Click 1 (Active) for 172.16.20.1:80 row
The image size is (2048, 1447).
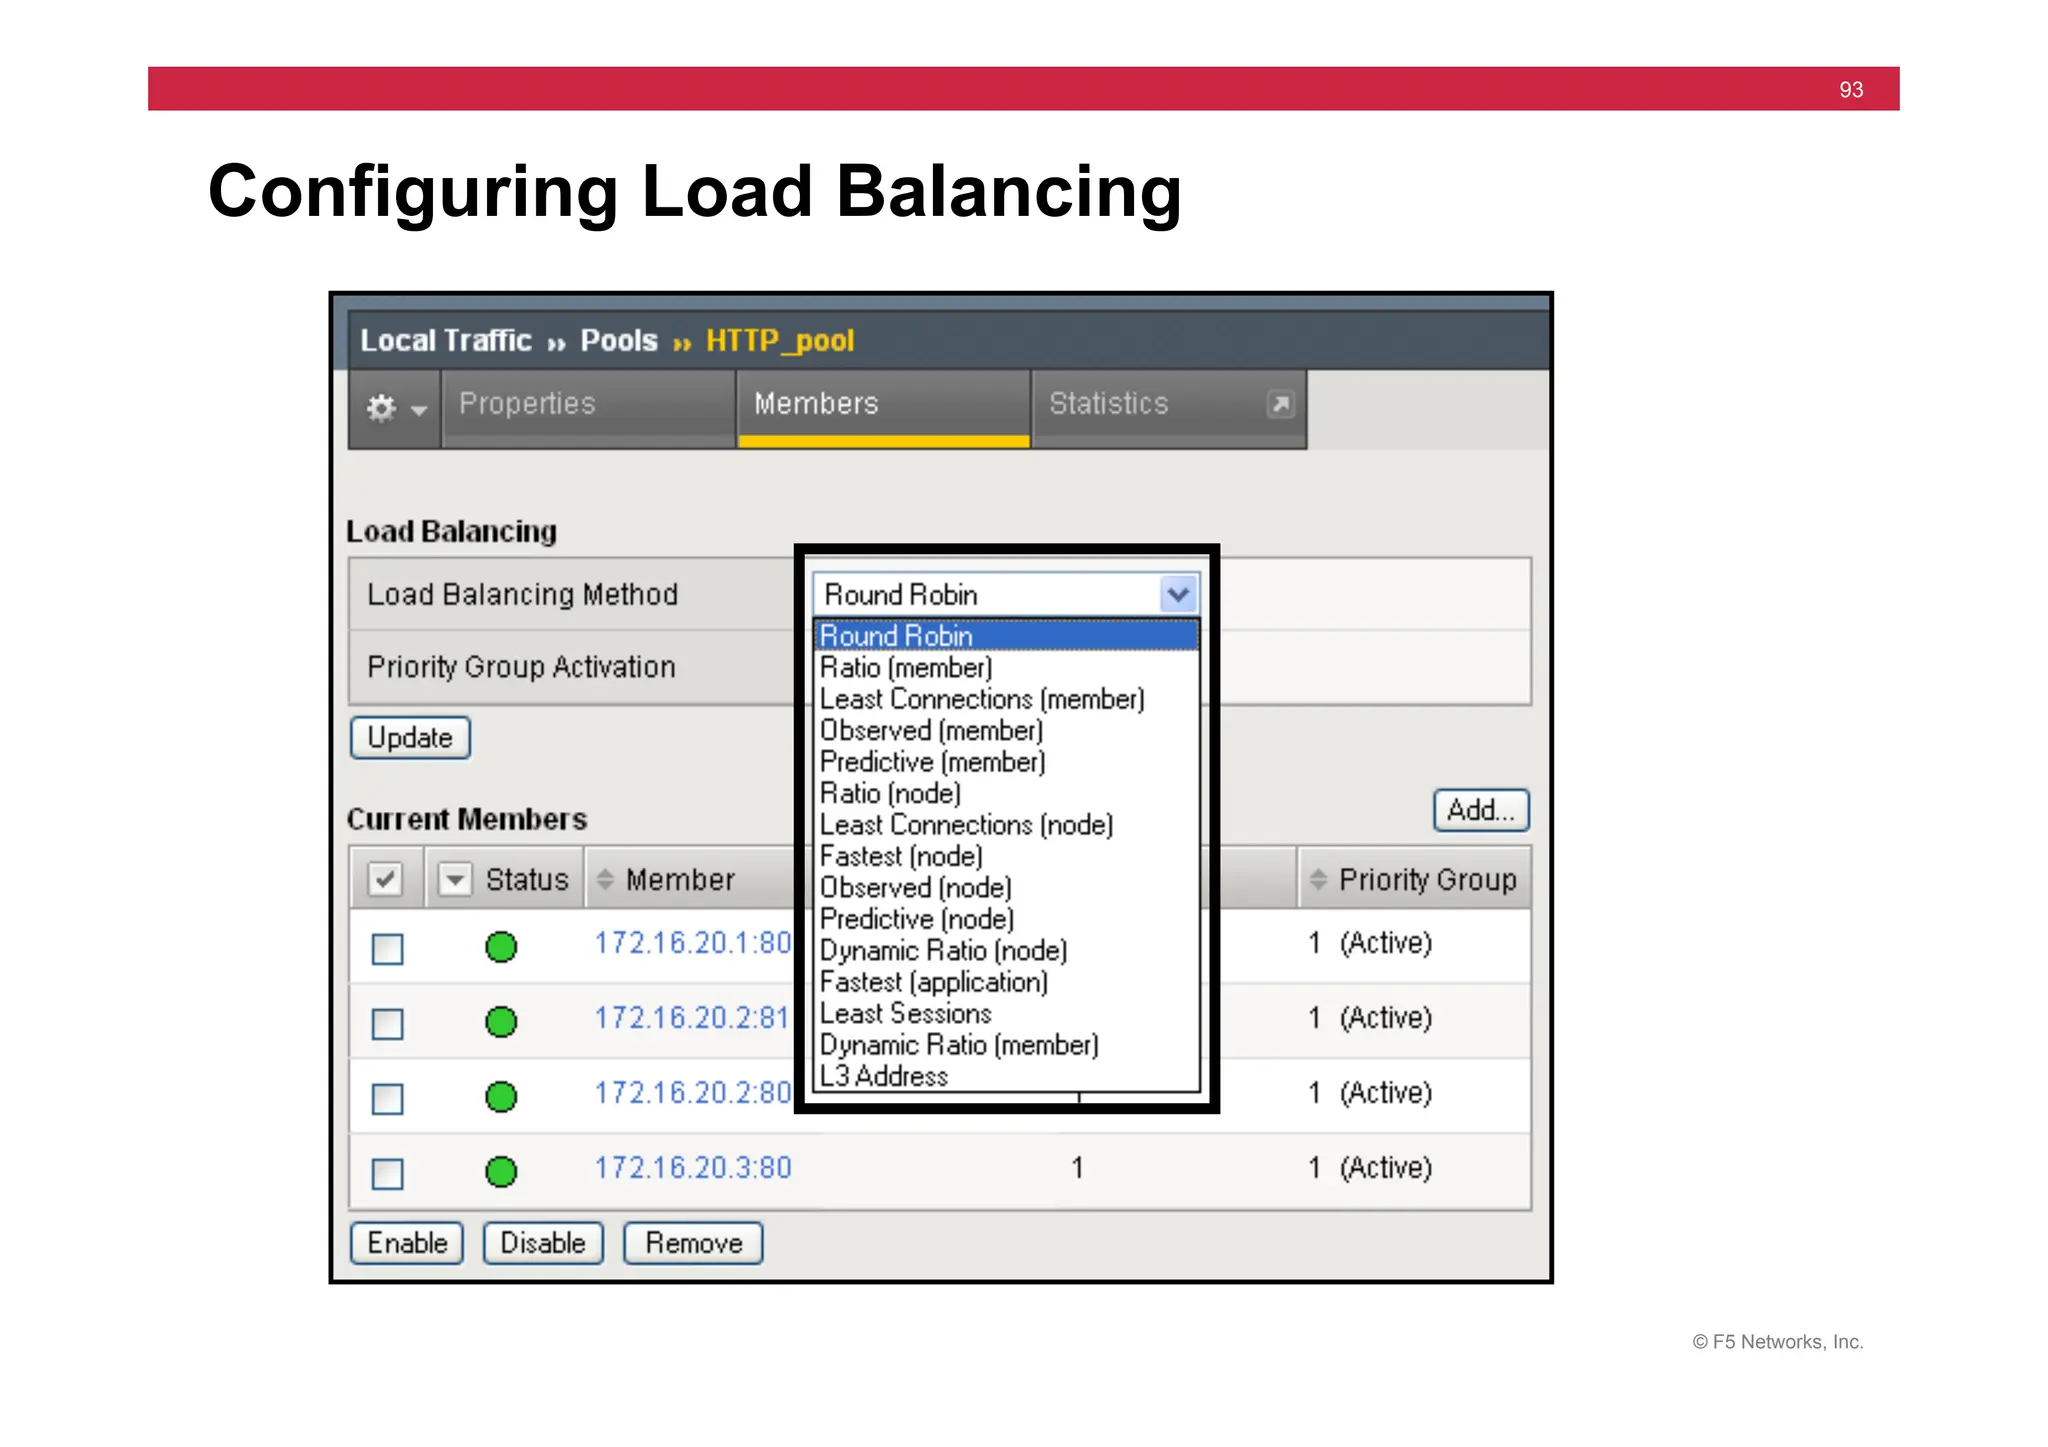coord(1370,943)
